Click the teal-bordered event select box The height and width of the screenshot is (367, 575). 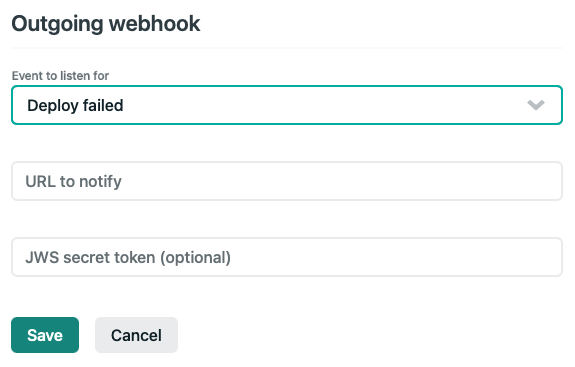(x=287, y=105)
